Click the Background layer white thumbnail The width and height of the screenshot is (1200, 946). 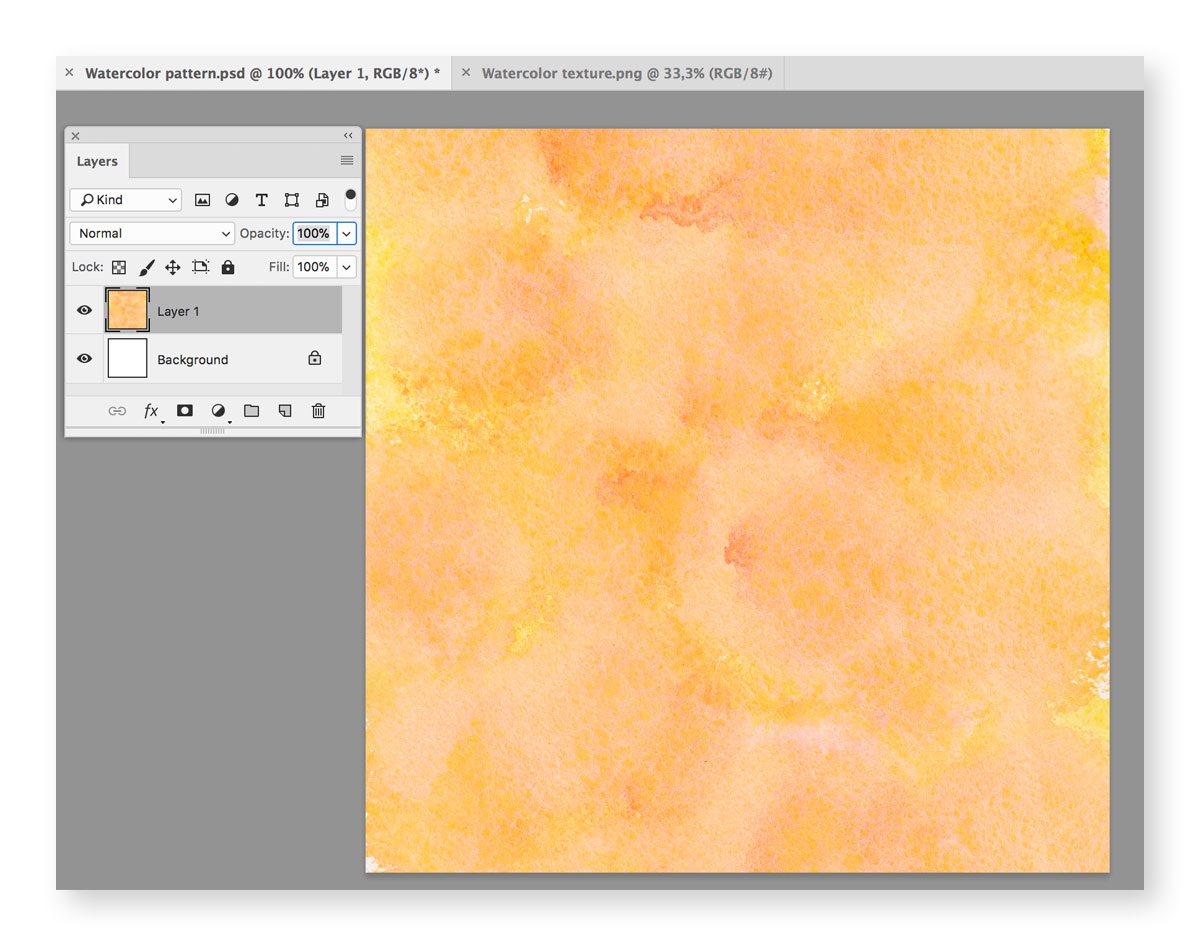click(x=127, y=358)
